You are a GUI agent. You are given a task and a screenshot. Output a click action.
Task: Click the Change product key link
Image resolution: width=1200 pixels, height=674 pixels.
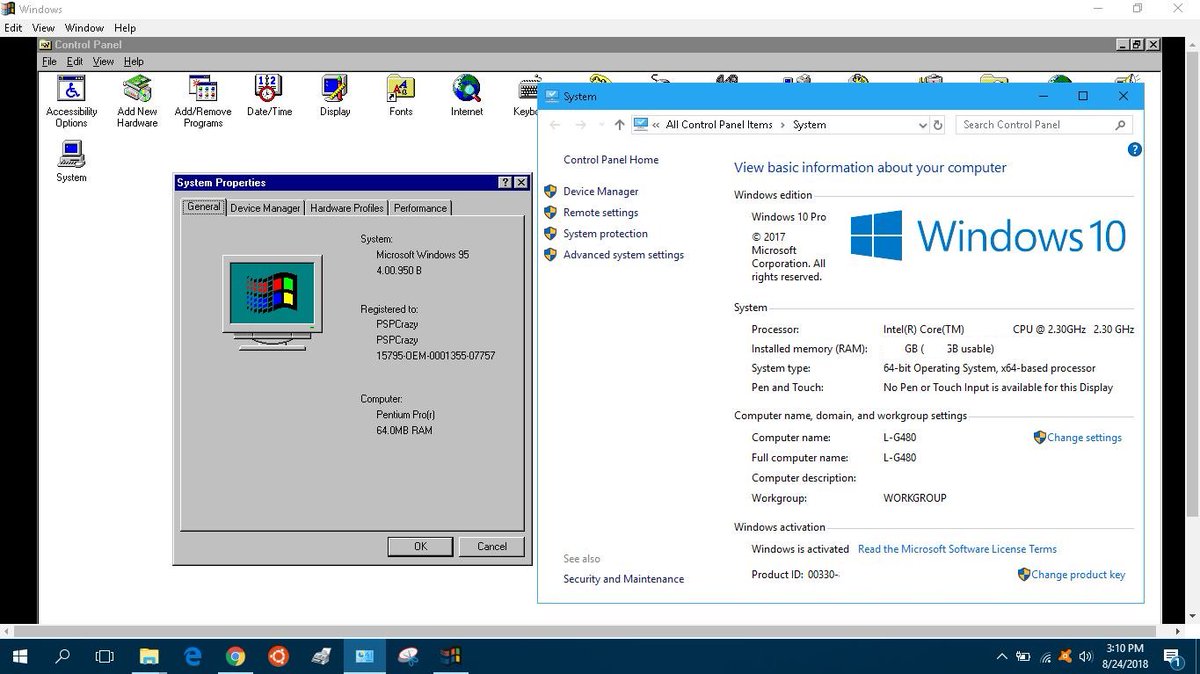pos(1078,574)
